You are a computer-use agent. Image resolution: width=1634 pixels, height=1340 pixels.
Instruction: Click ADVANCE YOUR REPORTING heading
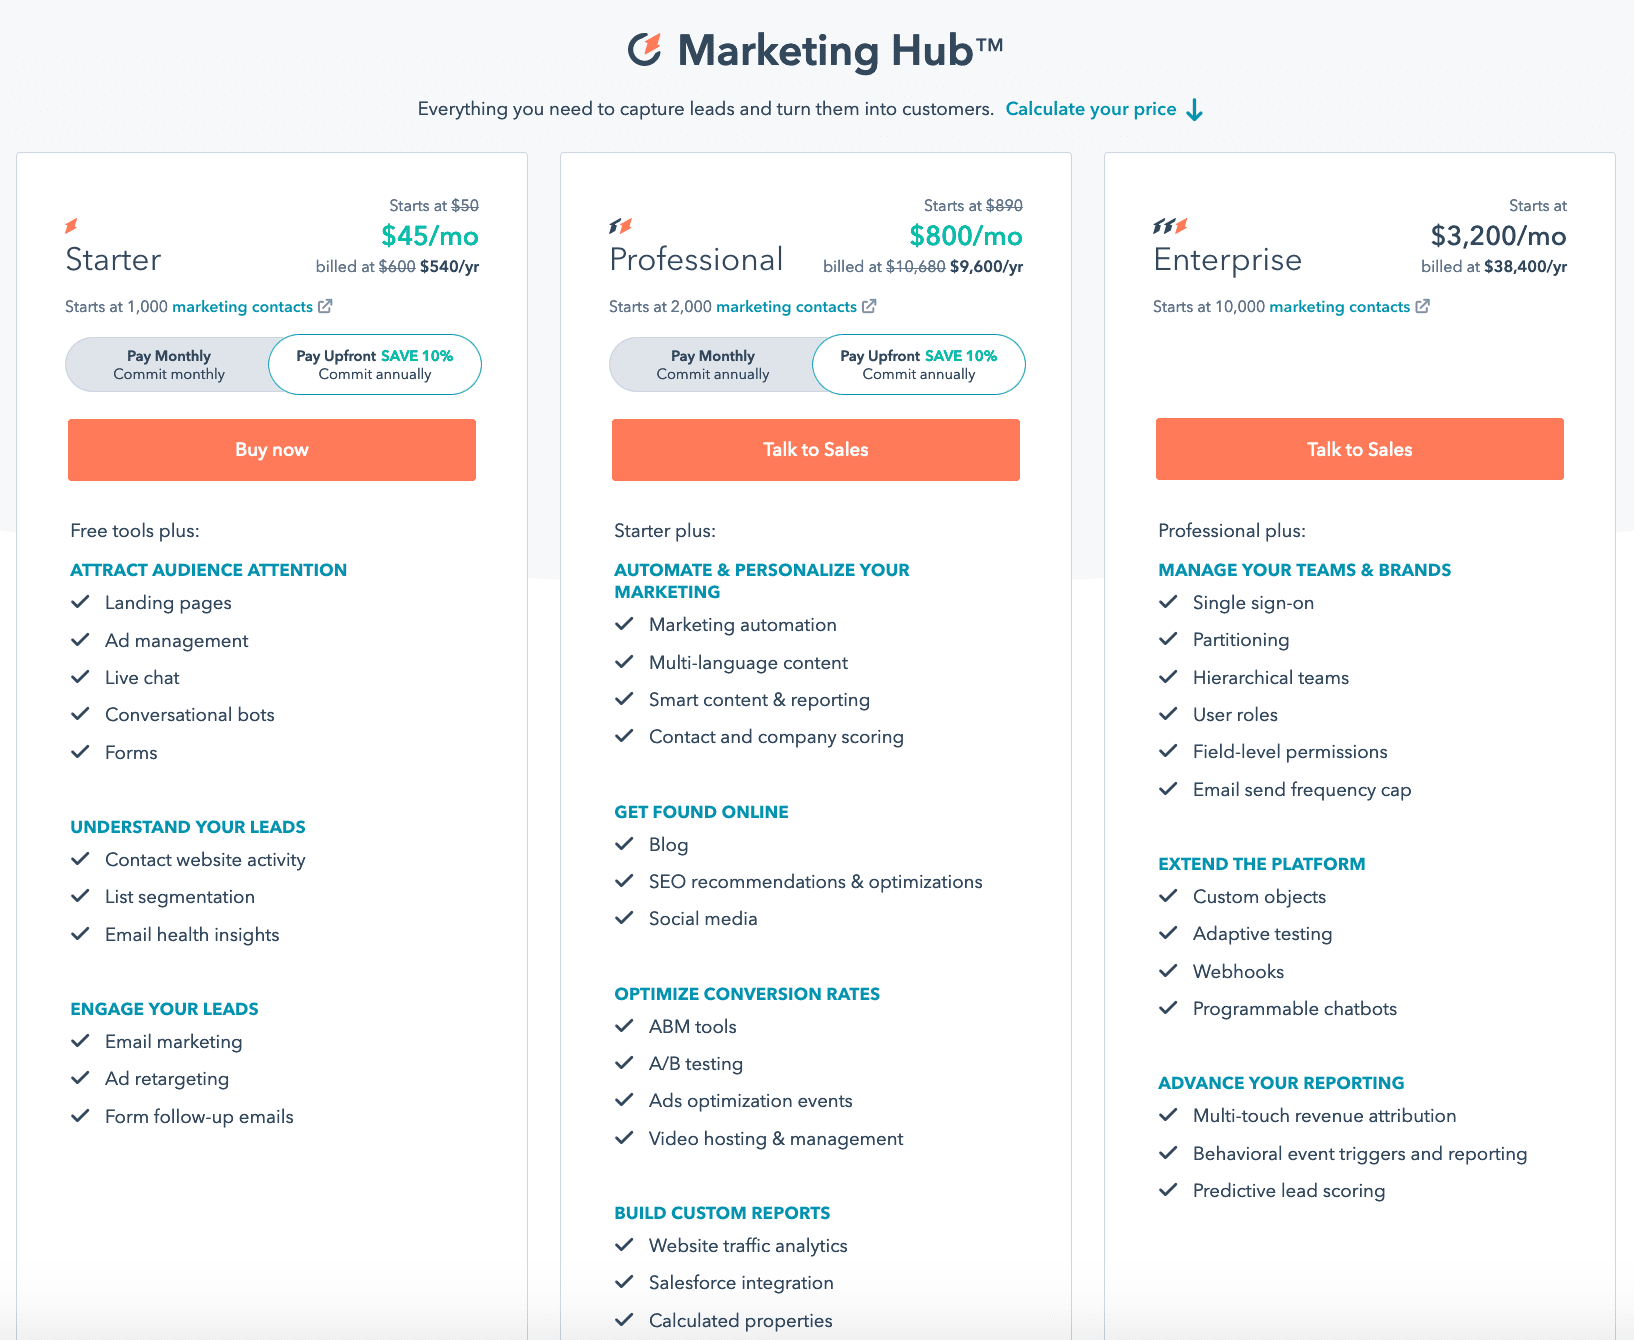pos(1281,1083)
